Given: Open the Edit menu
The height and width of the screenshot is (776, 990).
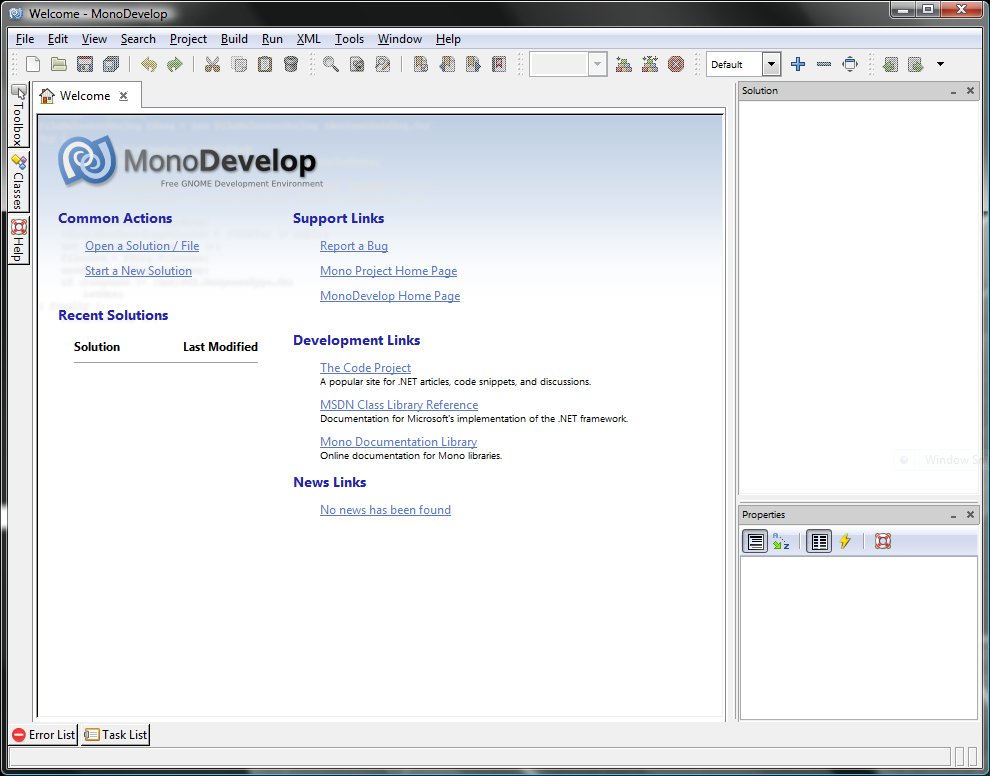Looking at the screenshot, I should coord(57,39).
